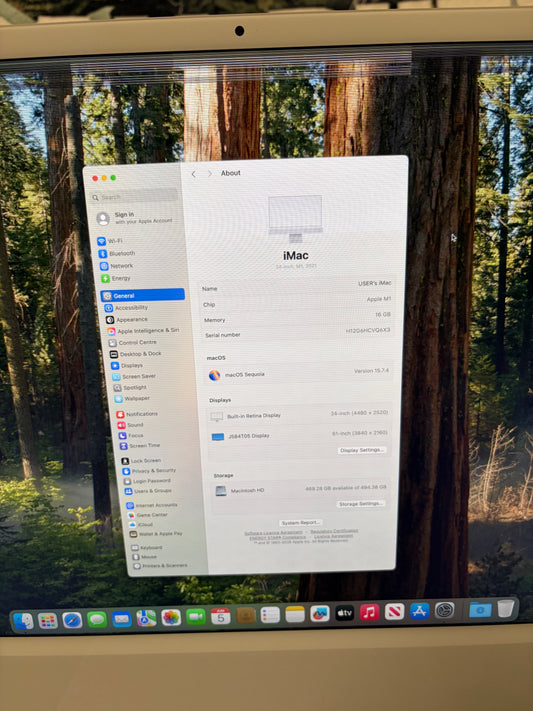Screen dimensions: 533x711
Task: Open Desktop & Dock settings
Action: (x=136, y=354)
